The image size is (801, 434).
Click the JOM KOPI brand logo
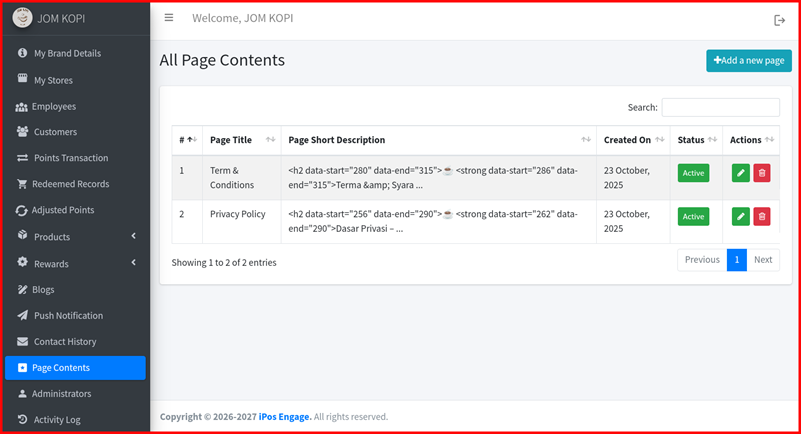pos(22,18)
